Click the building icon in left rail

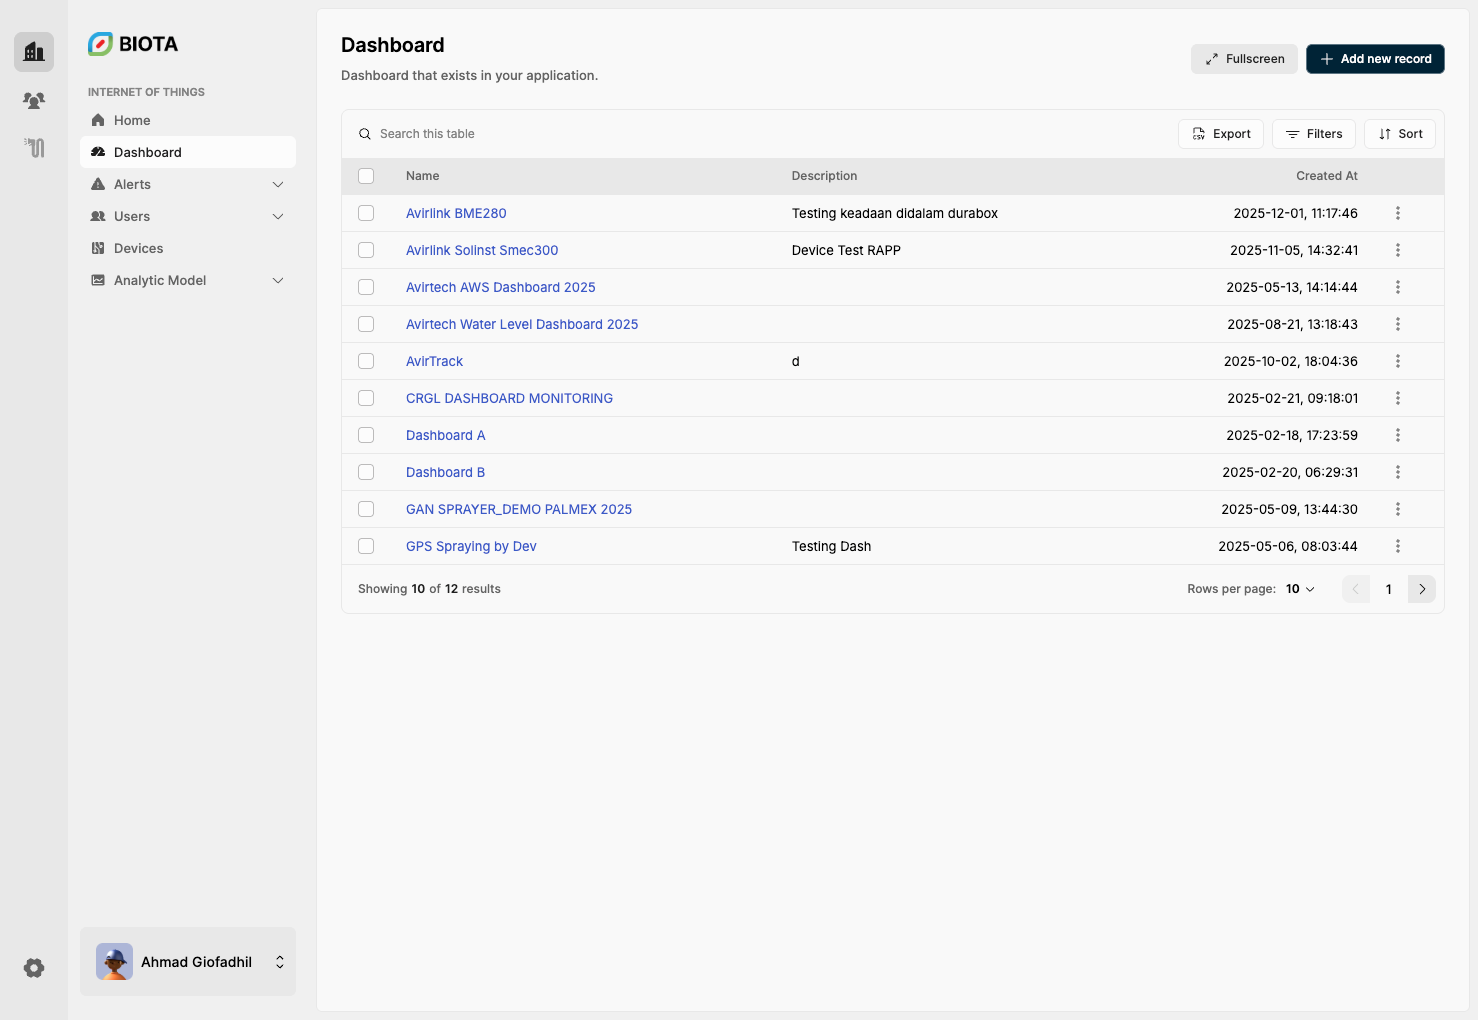pyautogui.click(x=34, y=51)
